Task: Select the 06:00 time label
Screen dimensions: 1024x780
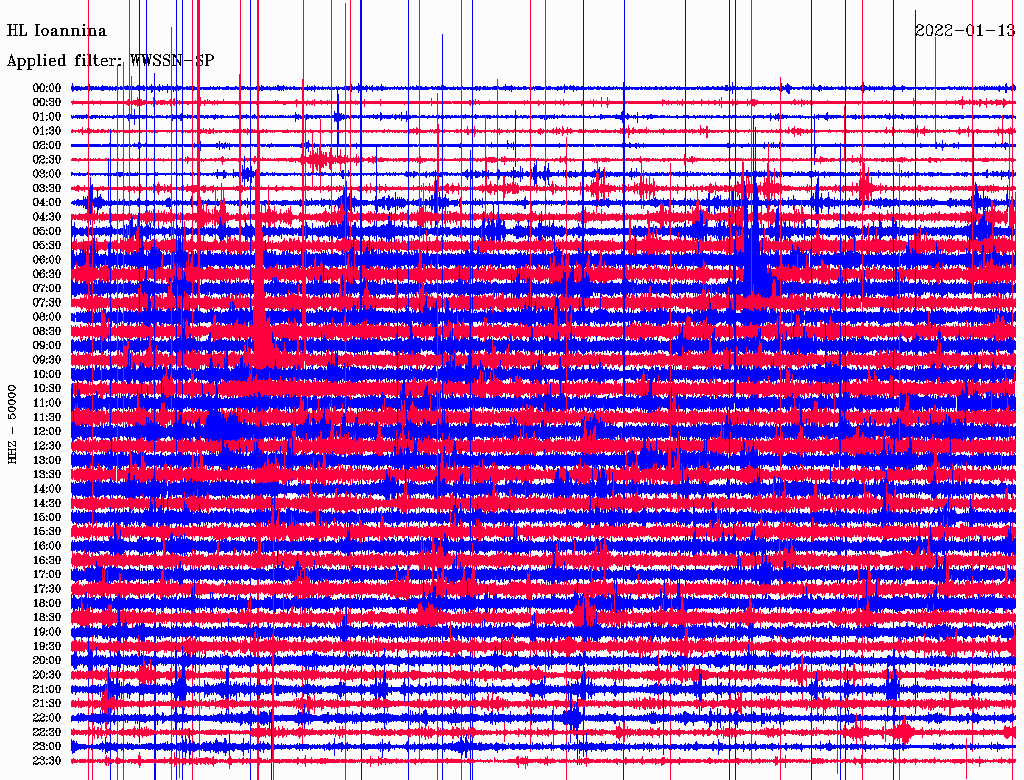Action: (47, 260)
